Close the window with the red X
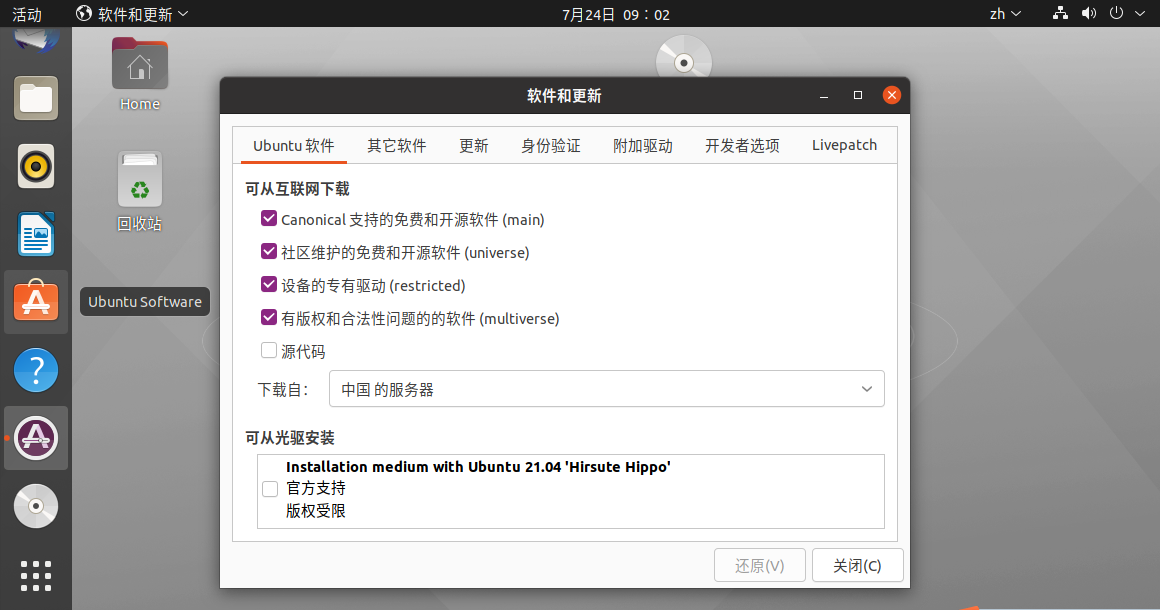Viewport: 1160px width, 610px height. pyautogui.click(x=891, y=95)
